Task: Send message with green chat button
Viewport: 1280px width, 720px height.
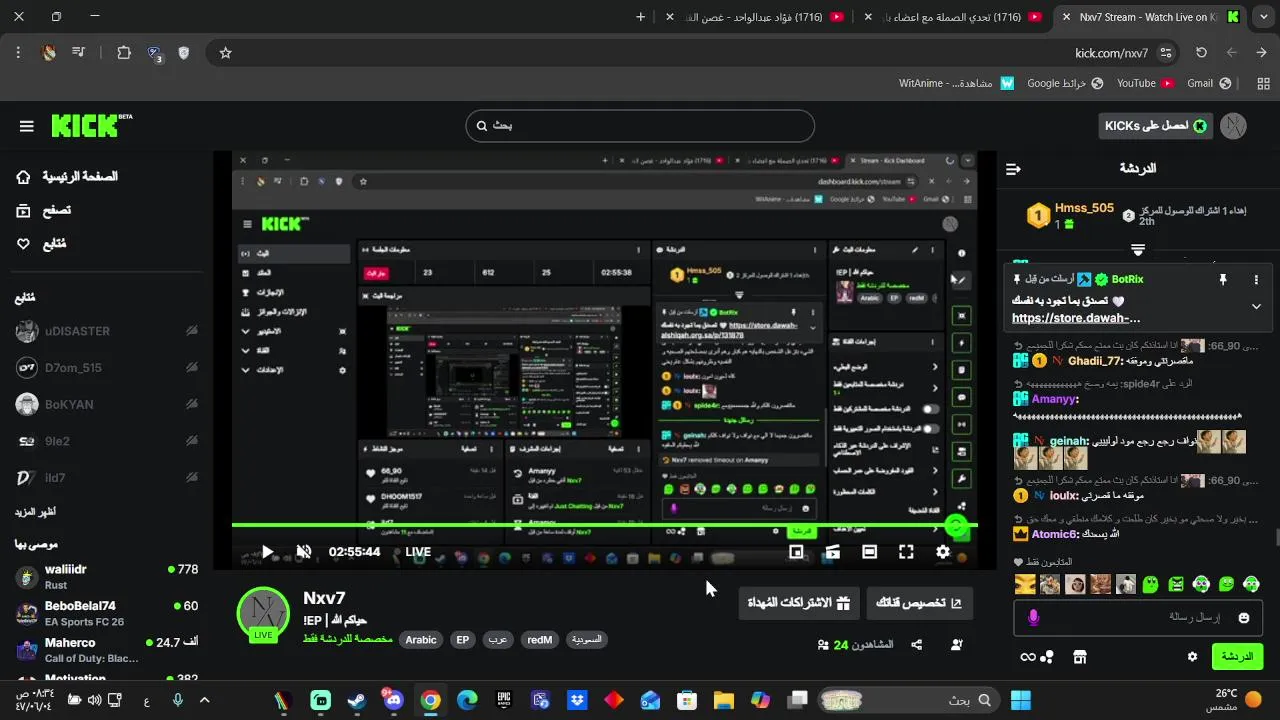Action: 1237,657
